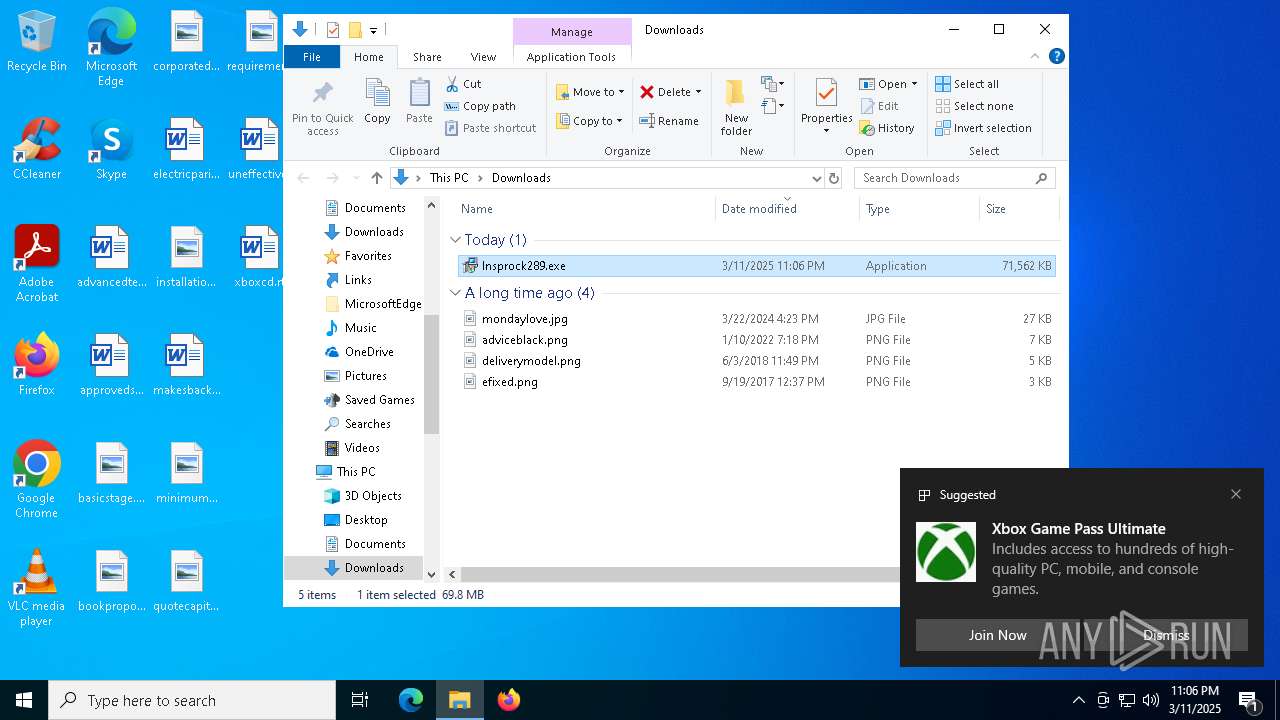Image resolution: width=1280 pixels, height=720 pixels.
Task: Switch to the Share tab
Action: [x=427, y=57]
